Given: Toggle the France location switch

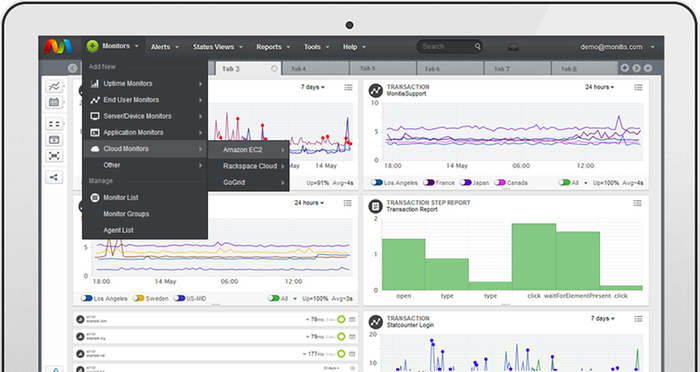Looking at the screenshot, I should [x=429, y=183].
